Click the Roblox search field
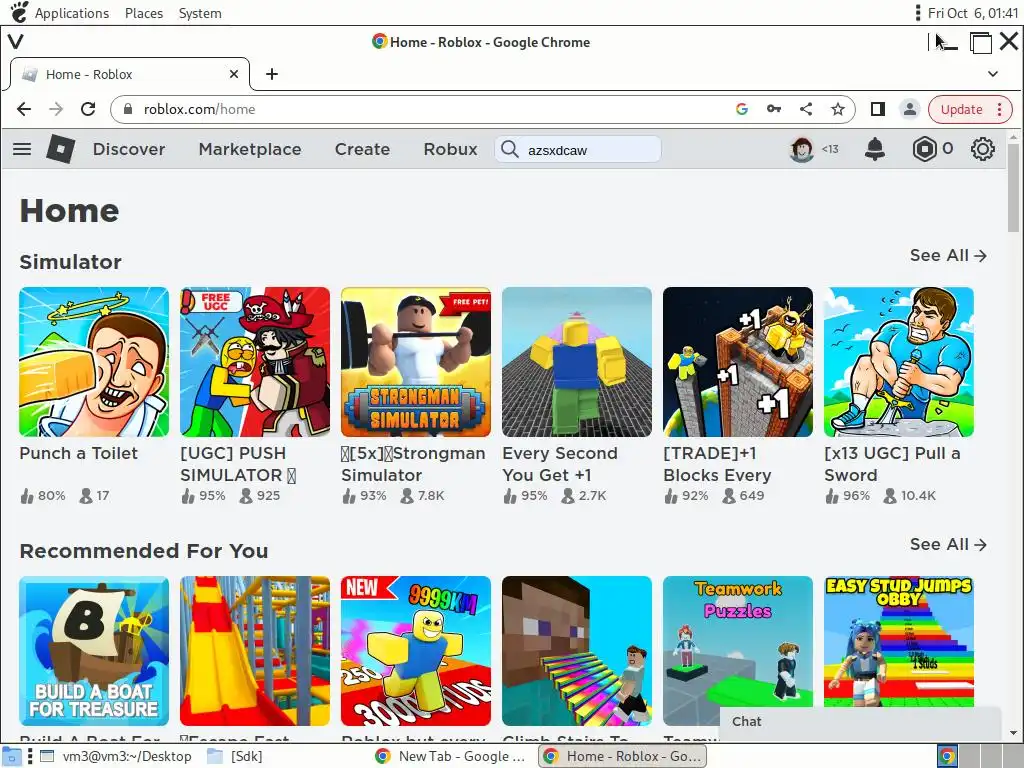Viewport: 1024px width, 768px height. 578,150
